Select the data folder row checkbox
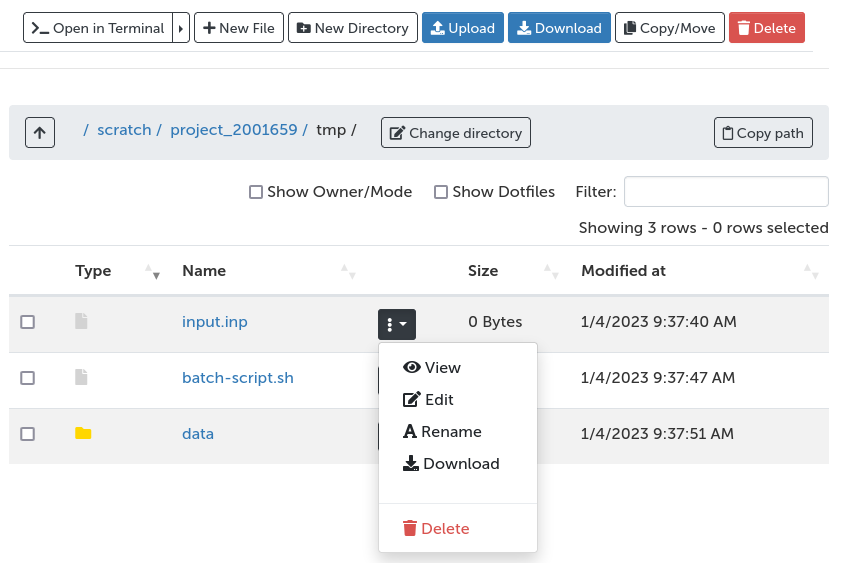The height and width of the screenshot is (563, 843). [x=27, y=434]
